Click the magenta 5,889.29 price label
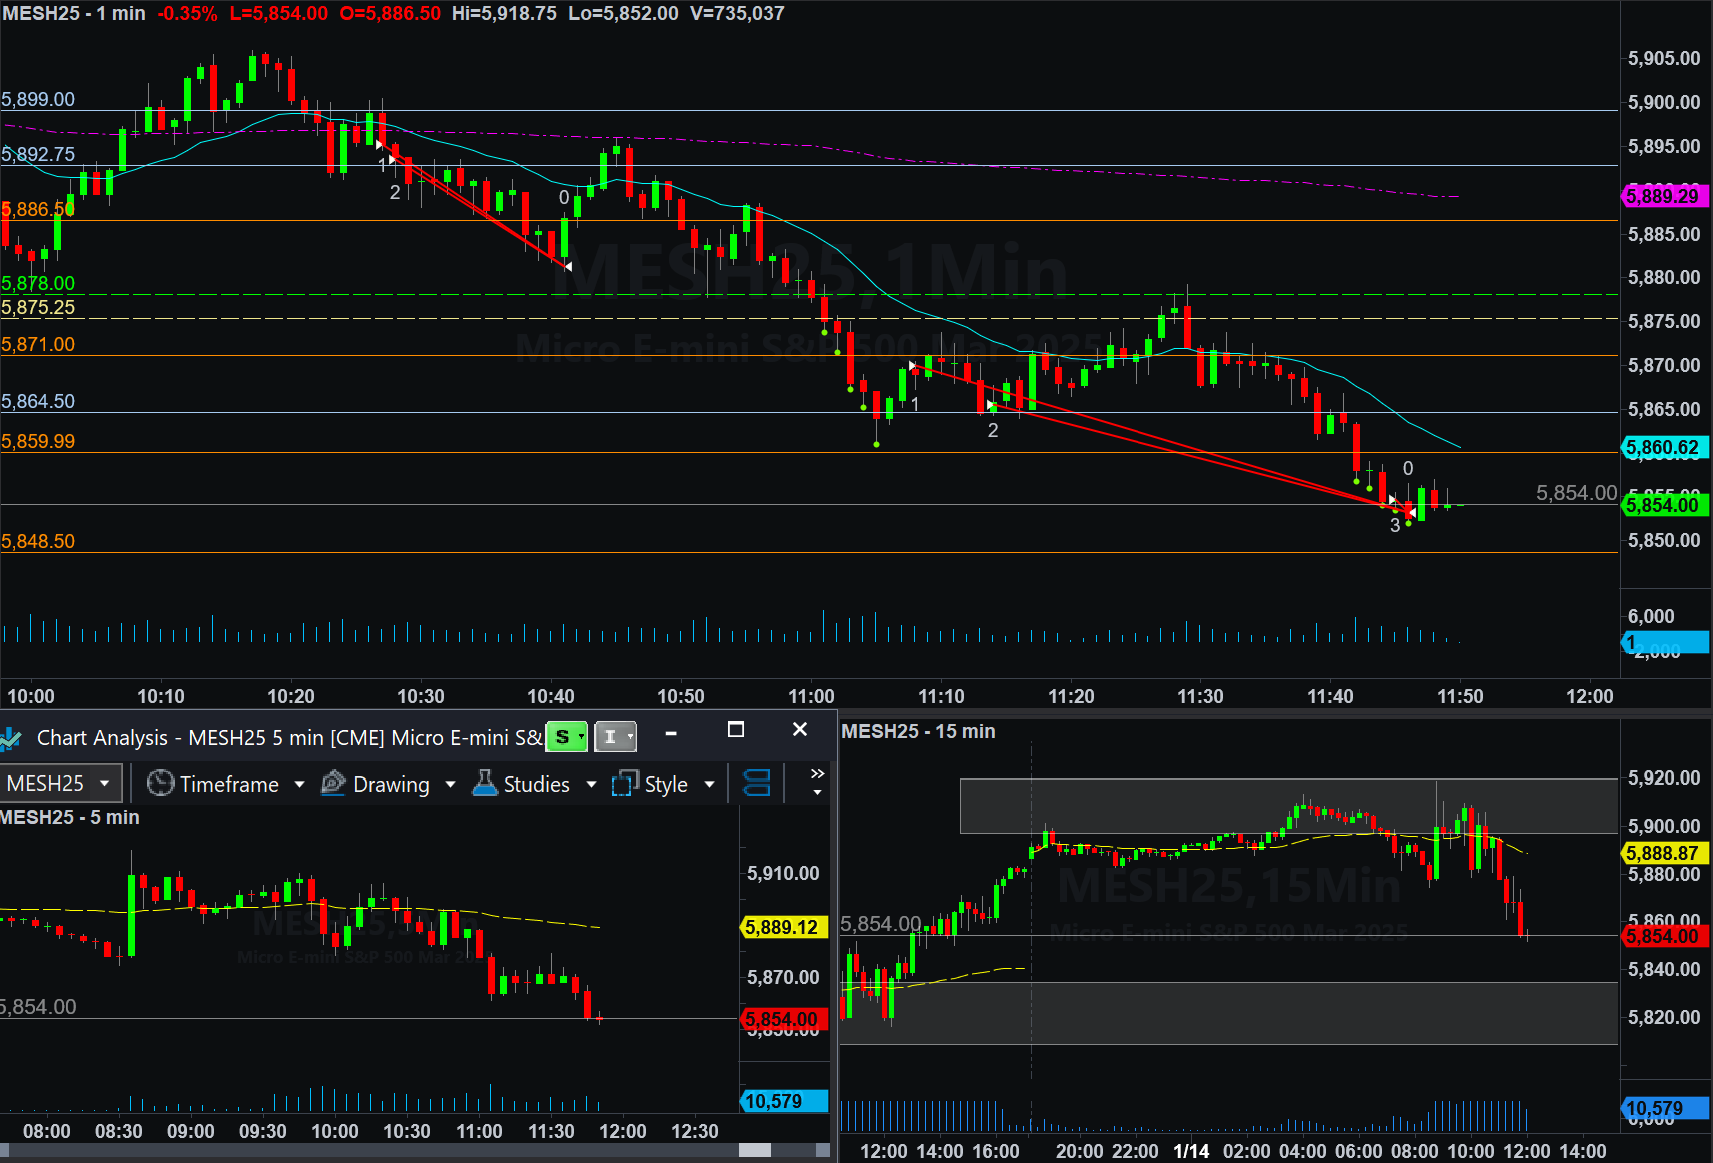This screenshot has width=1713, height=1163. pos(1664,196)
